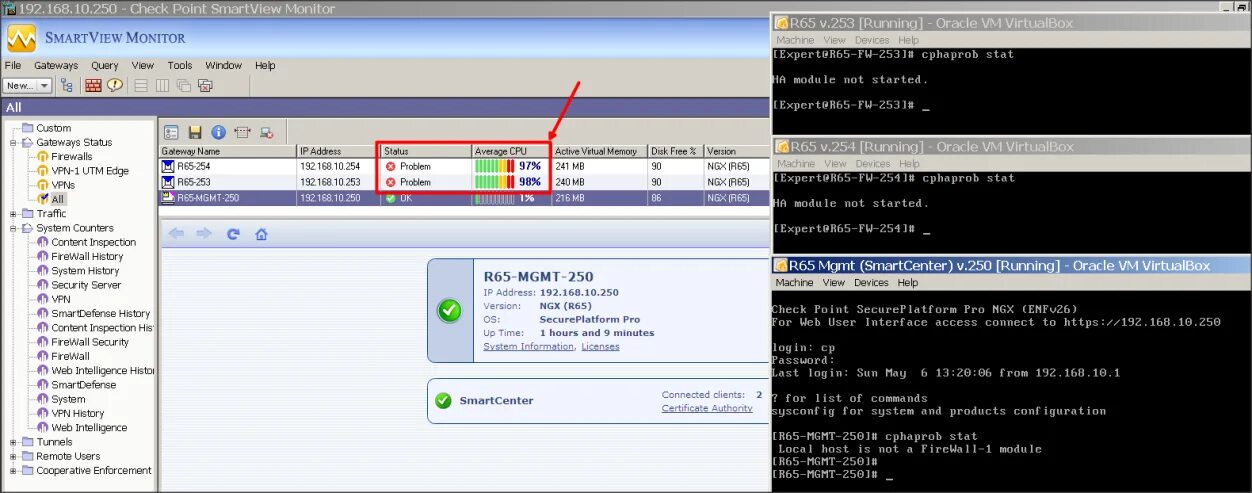Expand the Traffic tree node

14,214
